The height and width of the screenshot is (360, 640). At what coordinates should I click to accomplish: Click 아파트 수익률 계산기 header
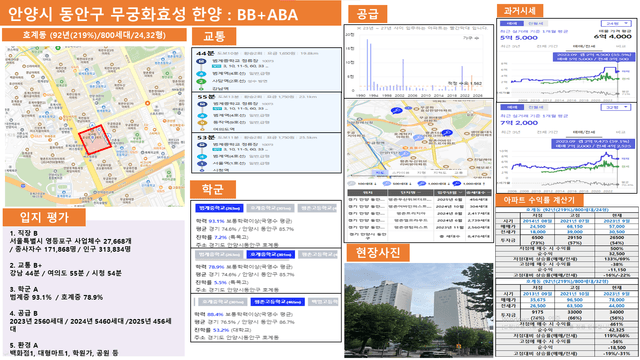click(539, 200)
